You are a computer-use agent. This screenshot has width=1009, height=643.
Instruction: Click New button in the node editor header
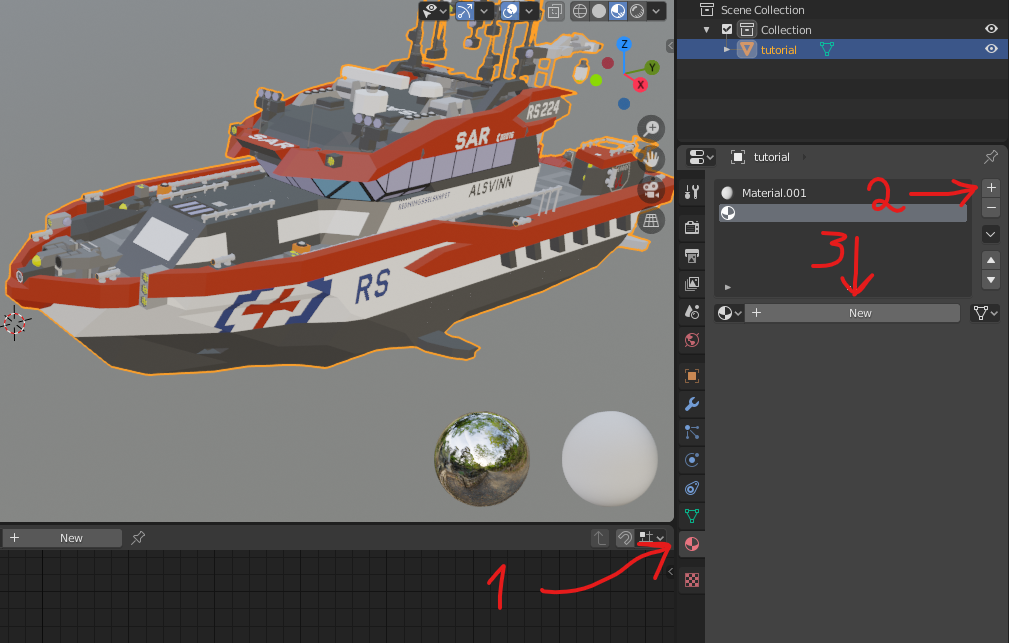pos(62,537)
